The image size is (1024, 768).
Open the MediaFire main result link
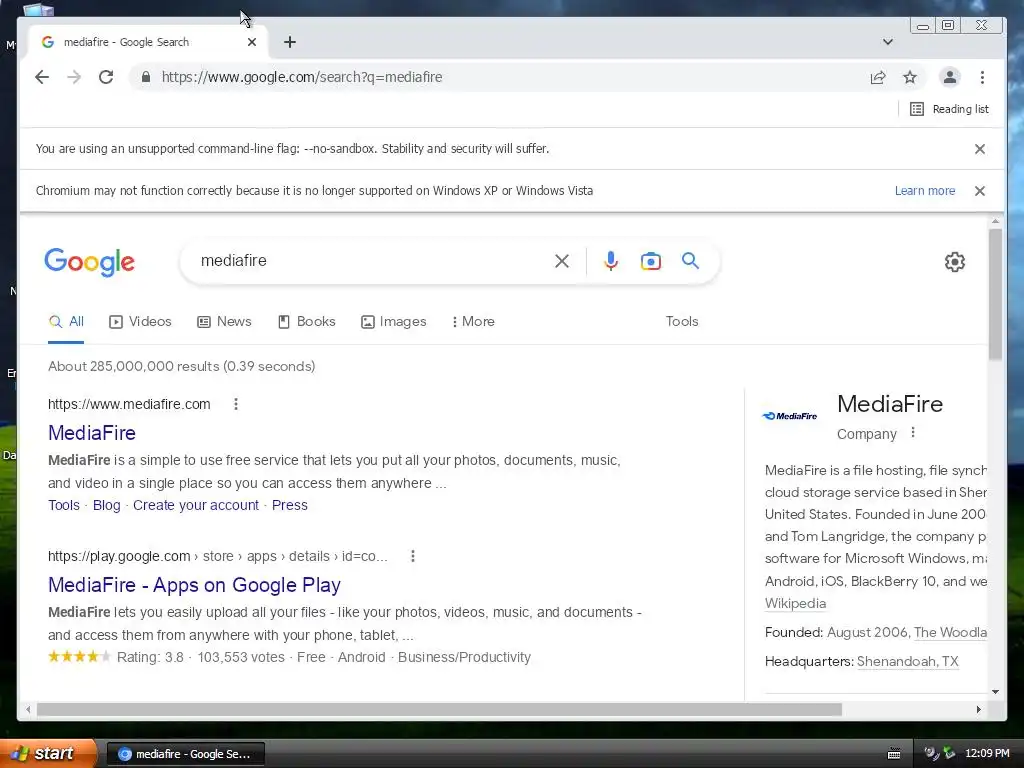click(x=92, y=433)
